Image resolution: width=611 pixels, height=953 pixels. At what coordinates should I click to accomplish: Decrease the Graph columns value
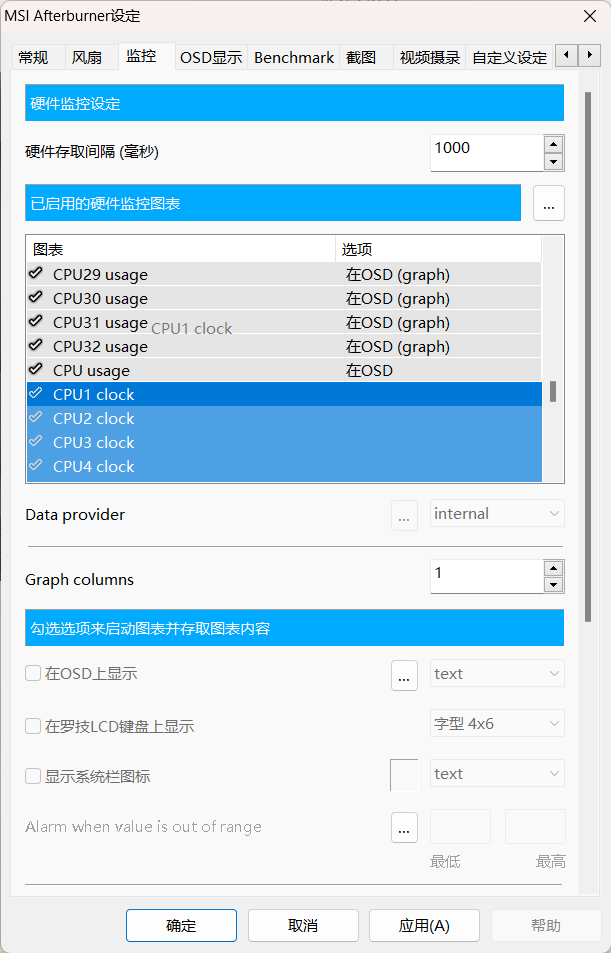(553, 585)
